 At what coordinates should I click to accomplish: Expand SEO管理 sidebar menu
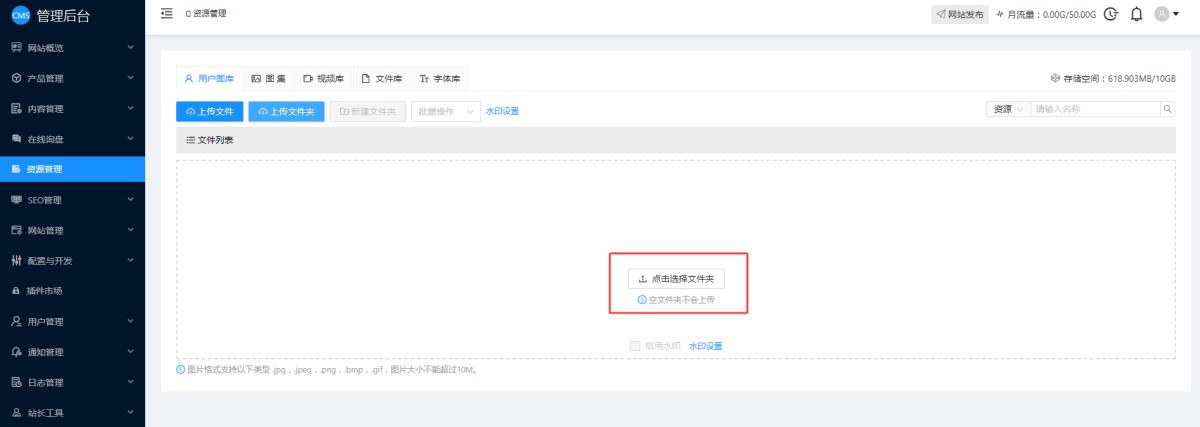pos(72,200)
